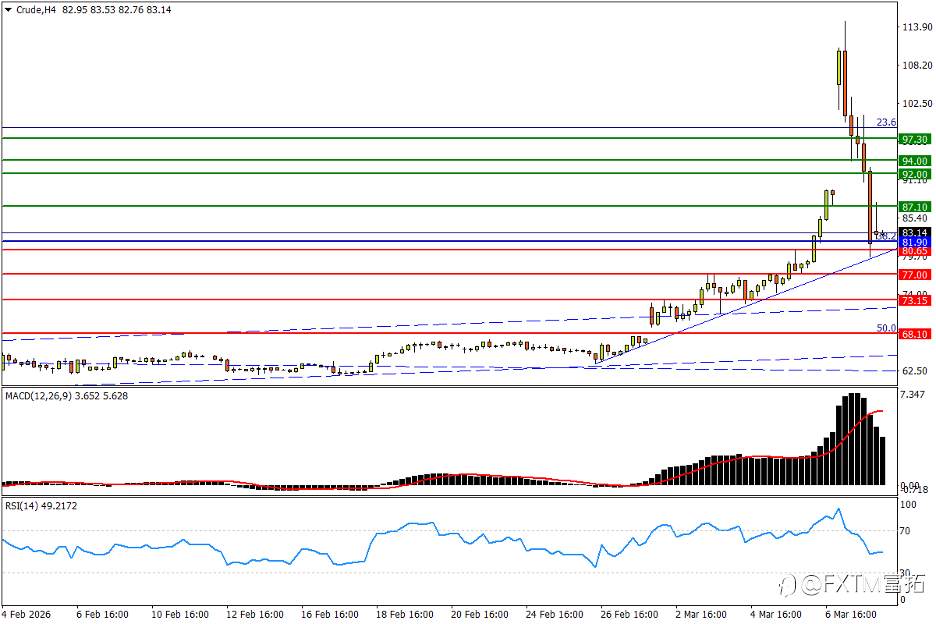Click the 24 Feb 16:00 time label
Viewport: 936px width, 624px height.
pyautogui.click(x=555, y=614)
